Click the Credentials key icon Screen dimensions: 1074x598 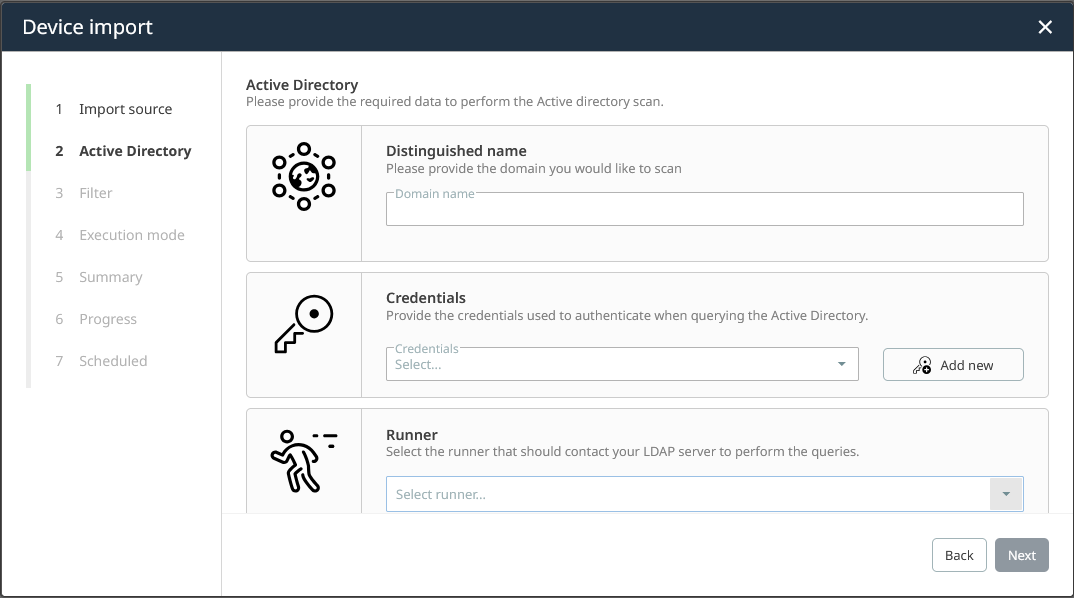[304, 324]
